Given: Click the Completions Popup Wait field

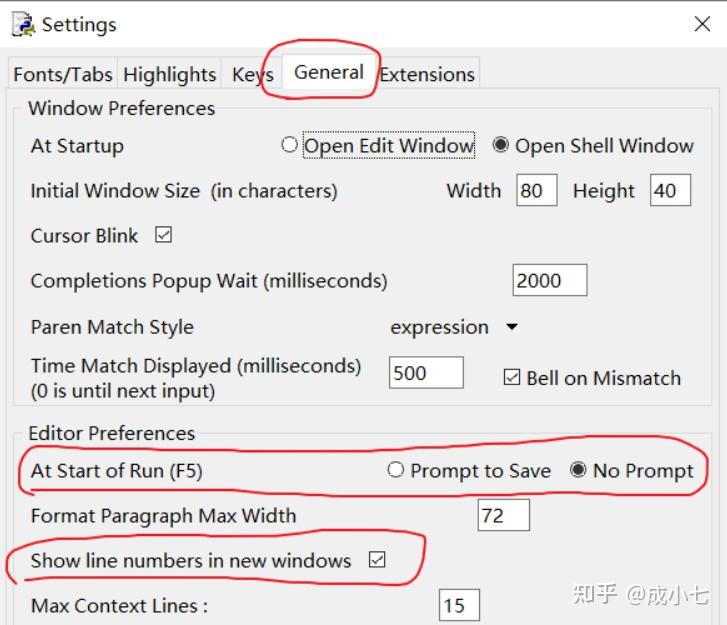Looking at the screenshot, I should [550, 280].
